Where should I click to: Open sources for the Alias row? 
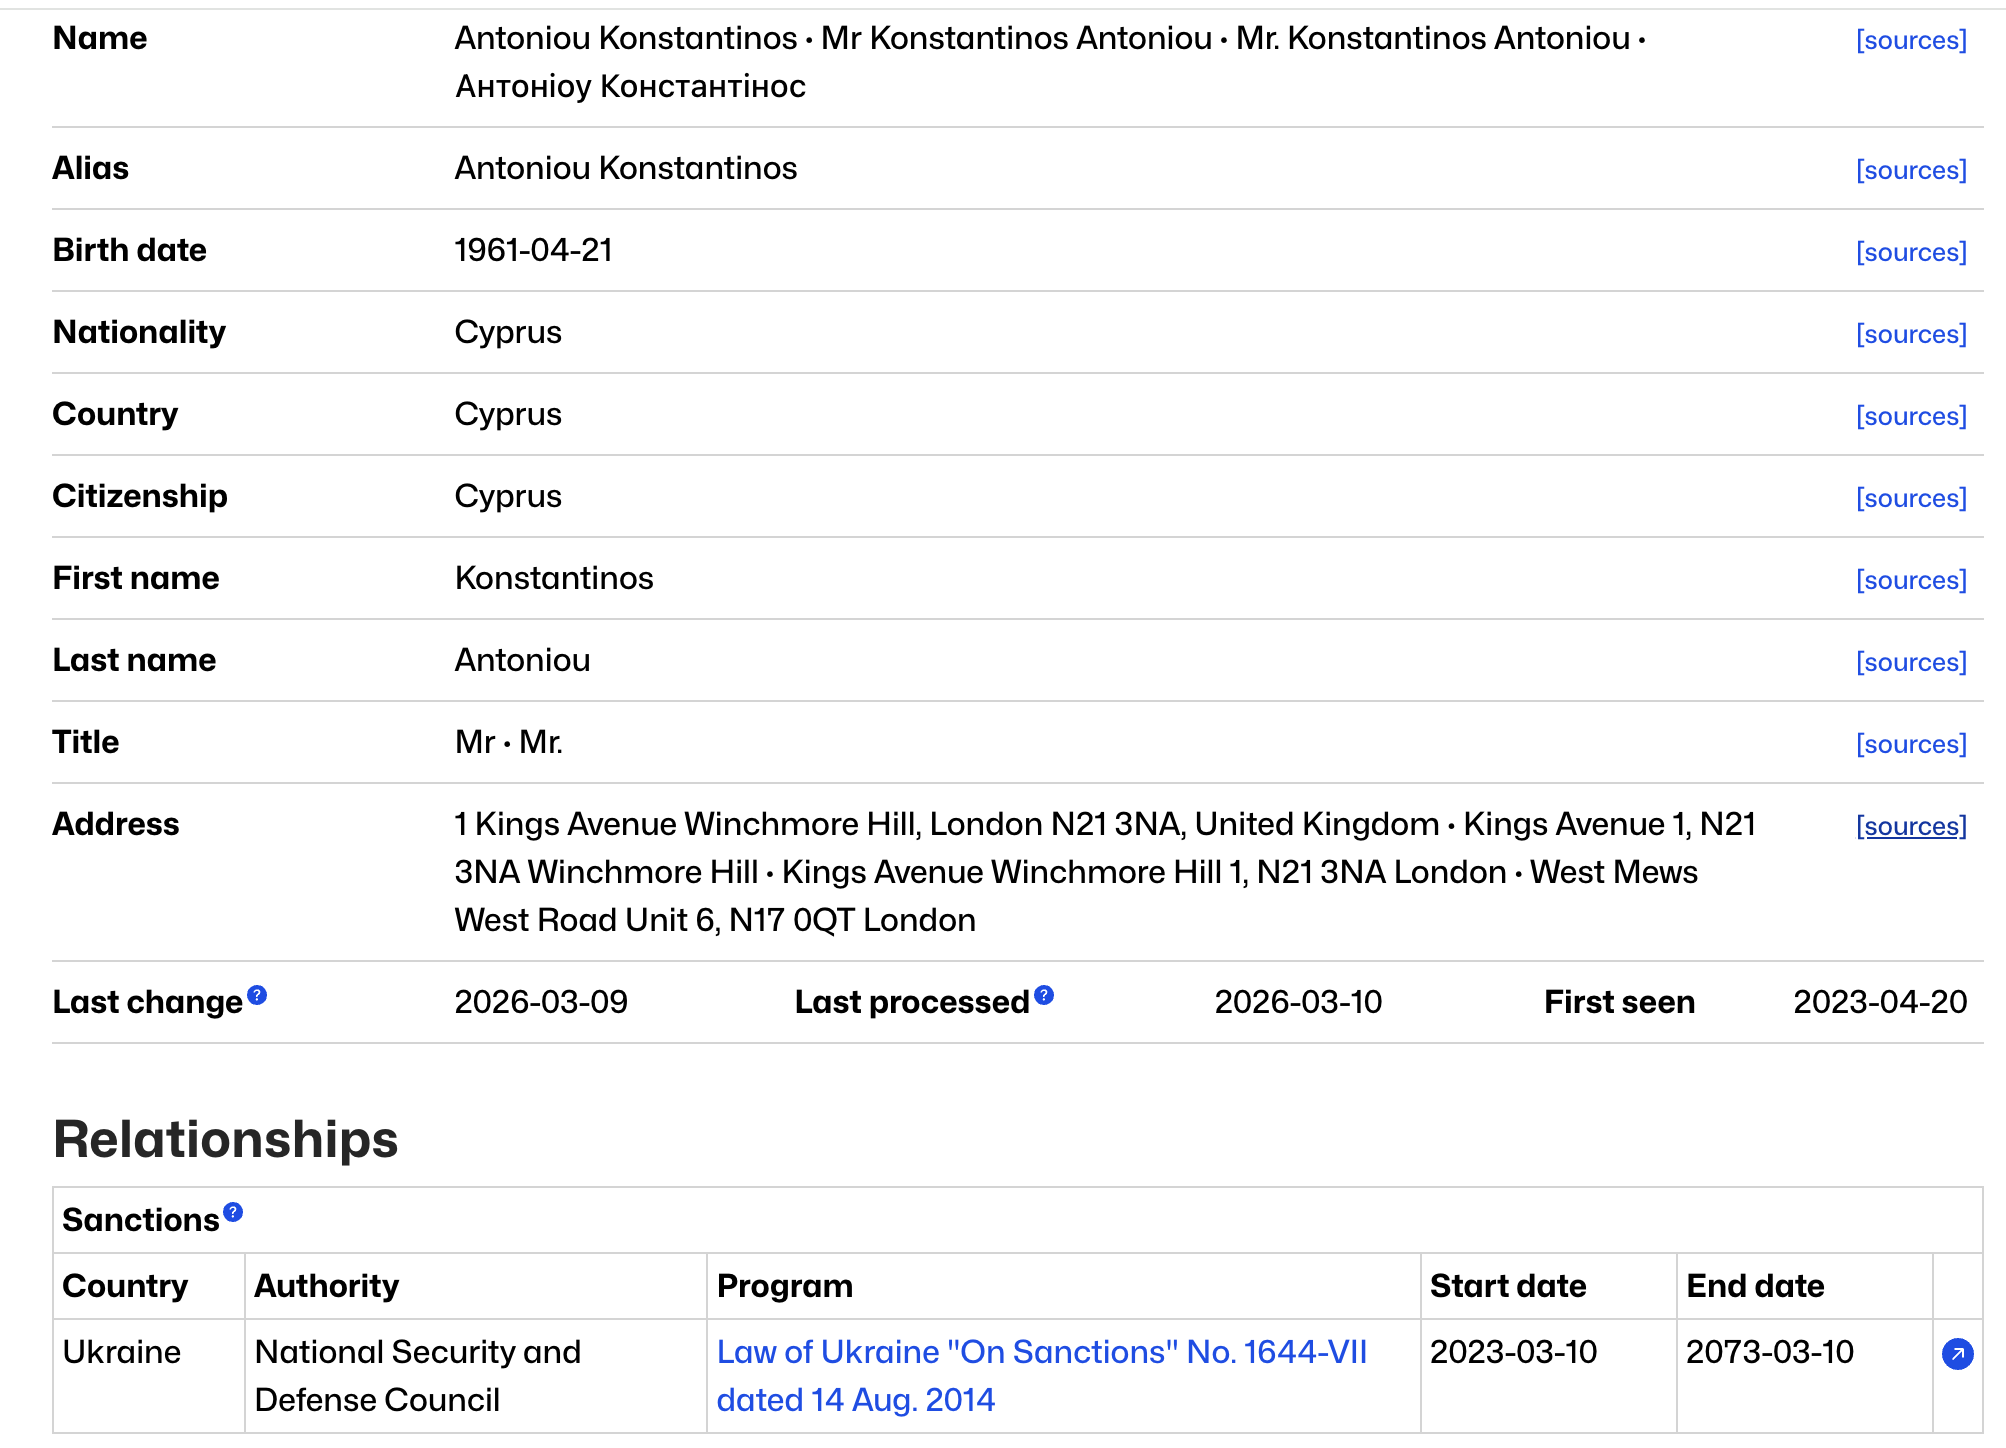pyautogui.click(x=1910, y=170)
